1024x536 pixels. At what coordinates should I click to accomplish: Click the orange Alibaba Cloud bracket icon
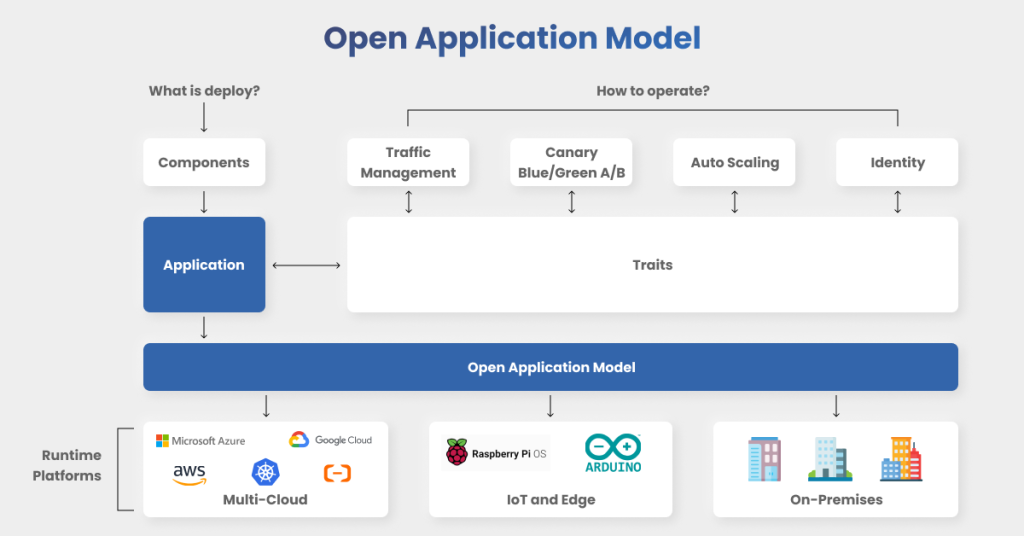pyautogui.click(x=337, y=473)
